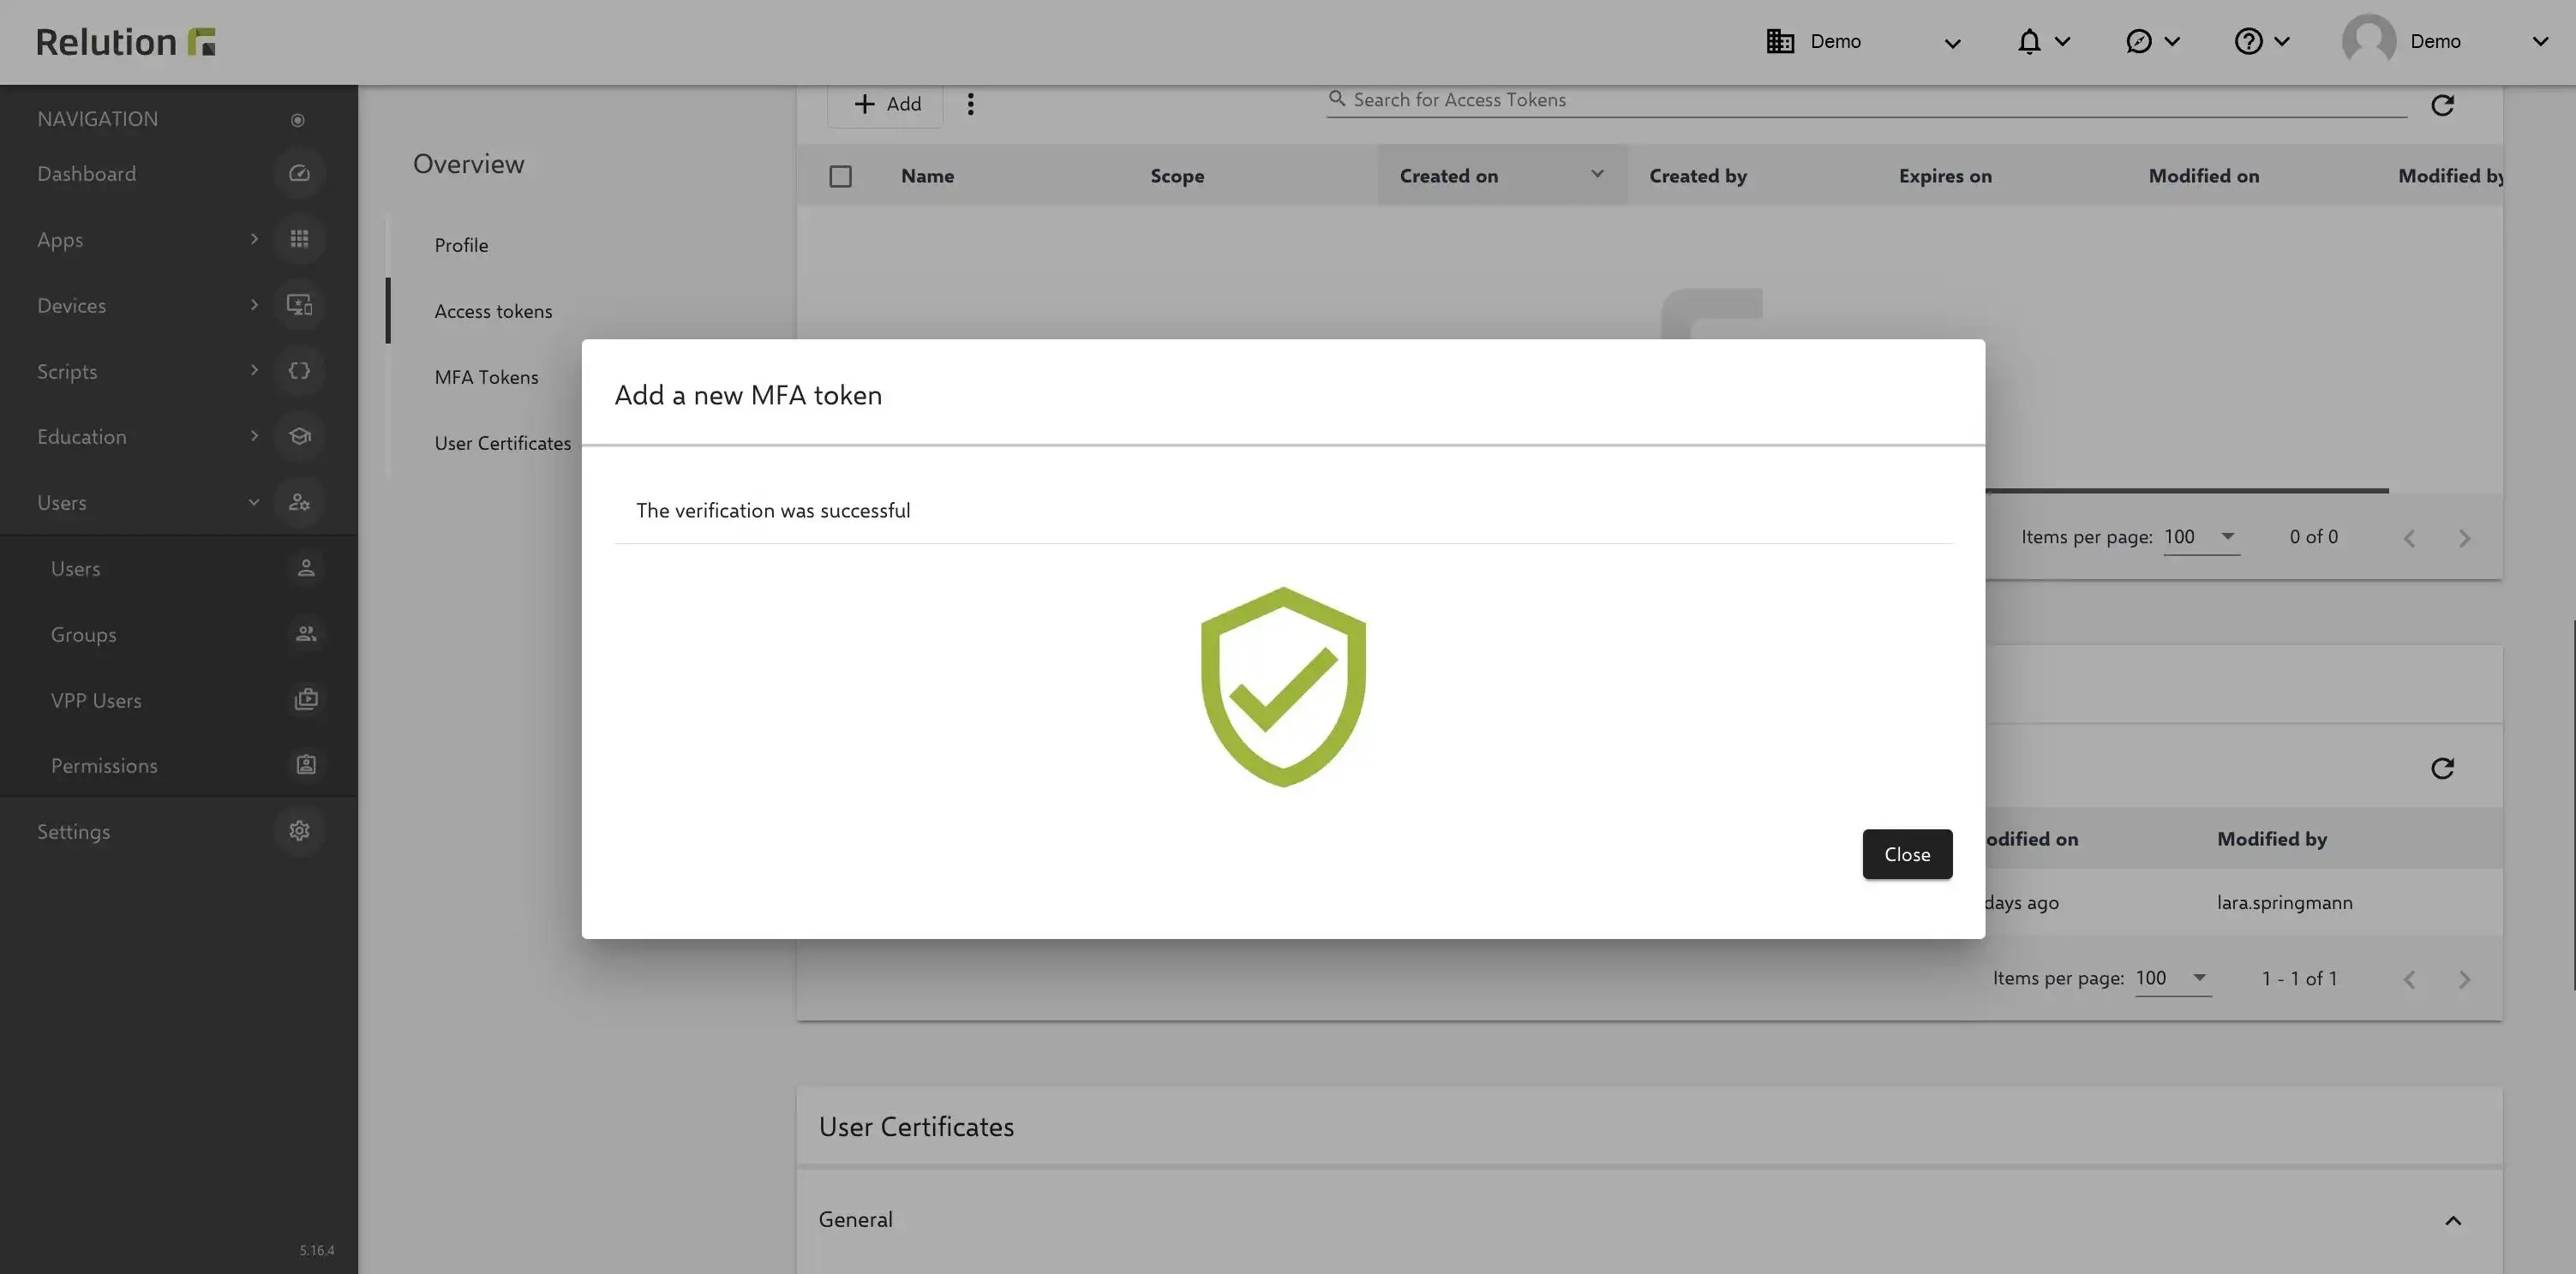
Task: Click the Name column header
Action: 927,176
